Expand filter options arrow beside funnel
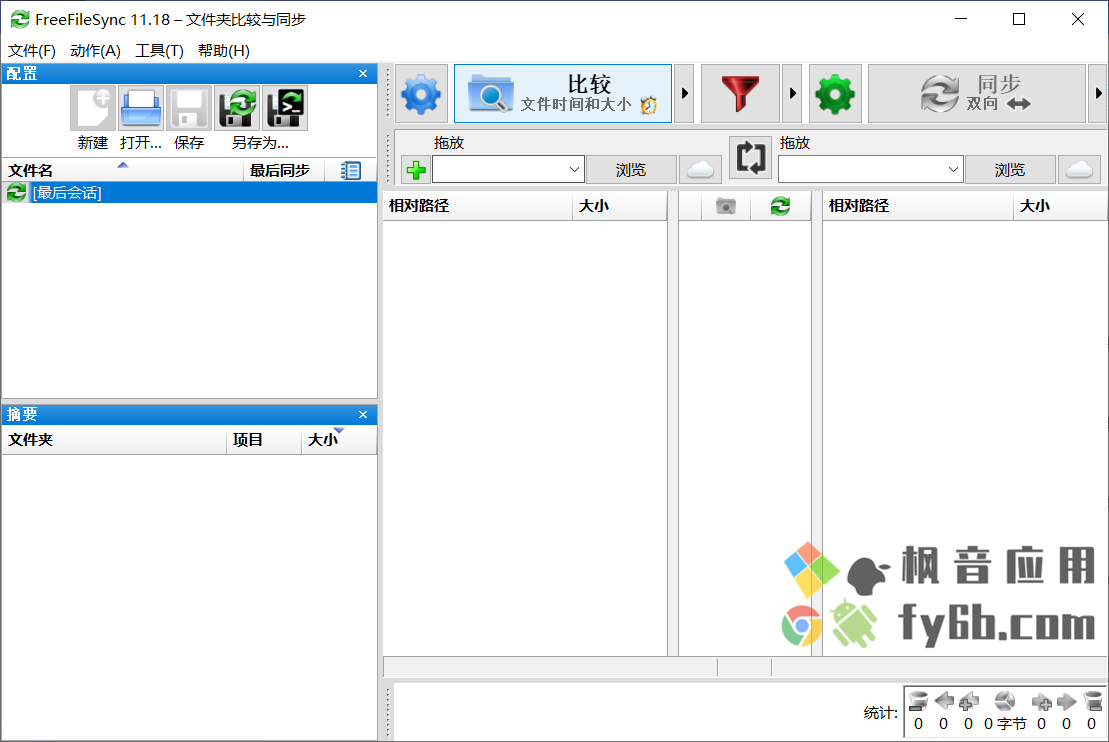Image resolution: width=1109 pixels, height=742 pixels. coord(792,93)
